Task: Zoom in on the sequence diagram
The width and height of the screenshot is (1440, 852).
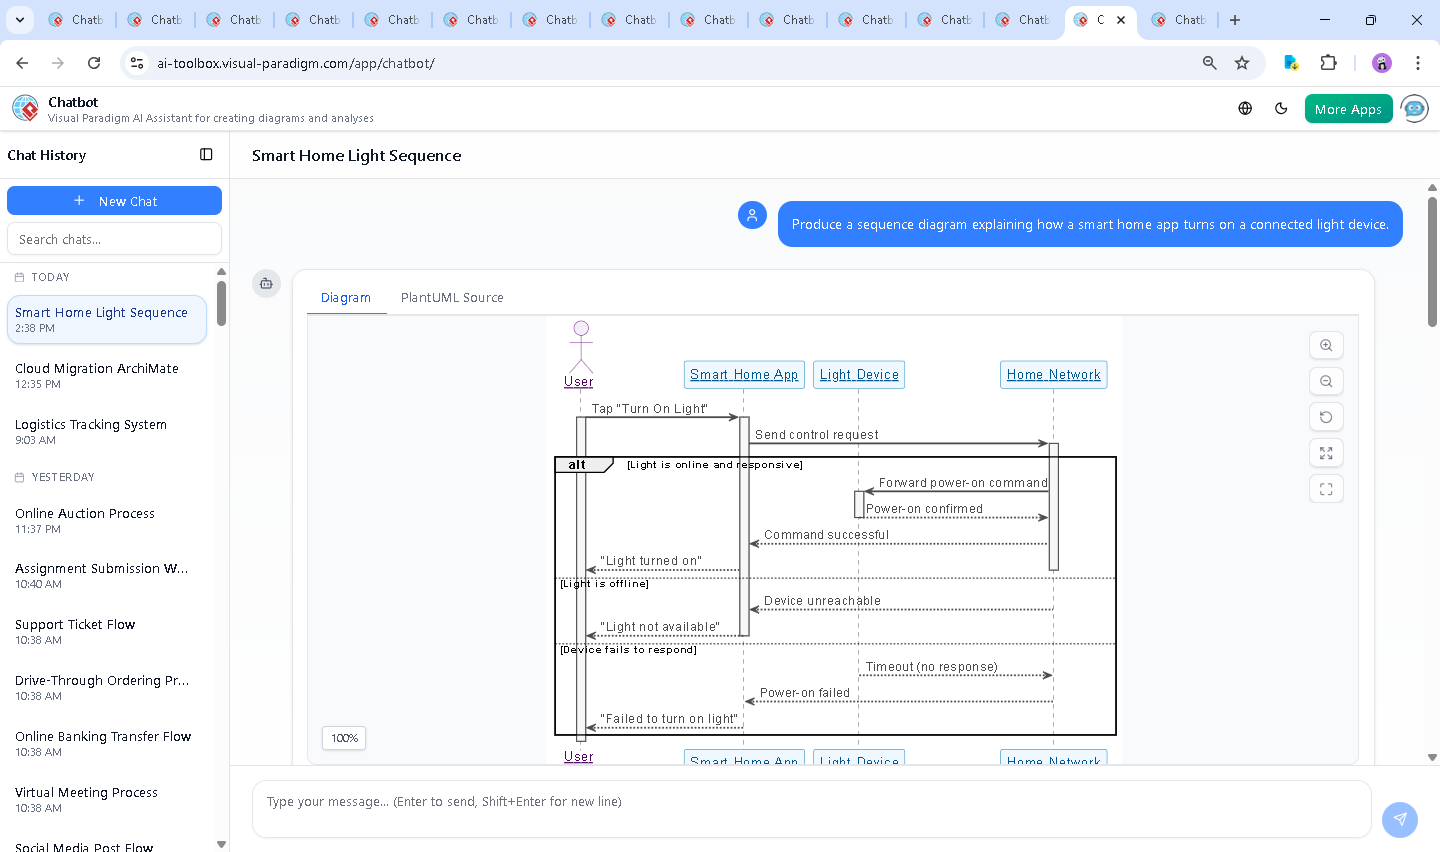Action: pos(1326,345)
